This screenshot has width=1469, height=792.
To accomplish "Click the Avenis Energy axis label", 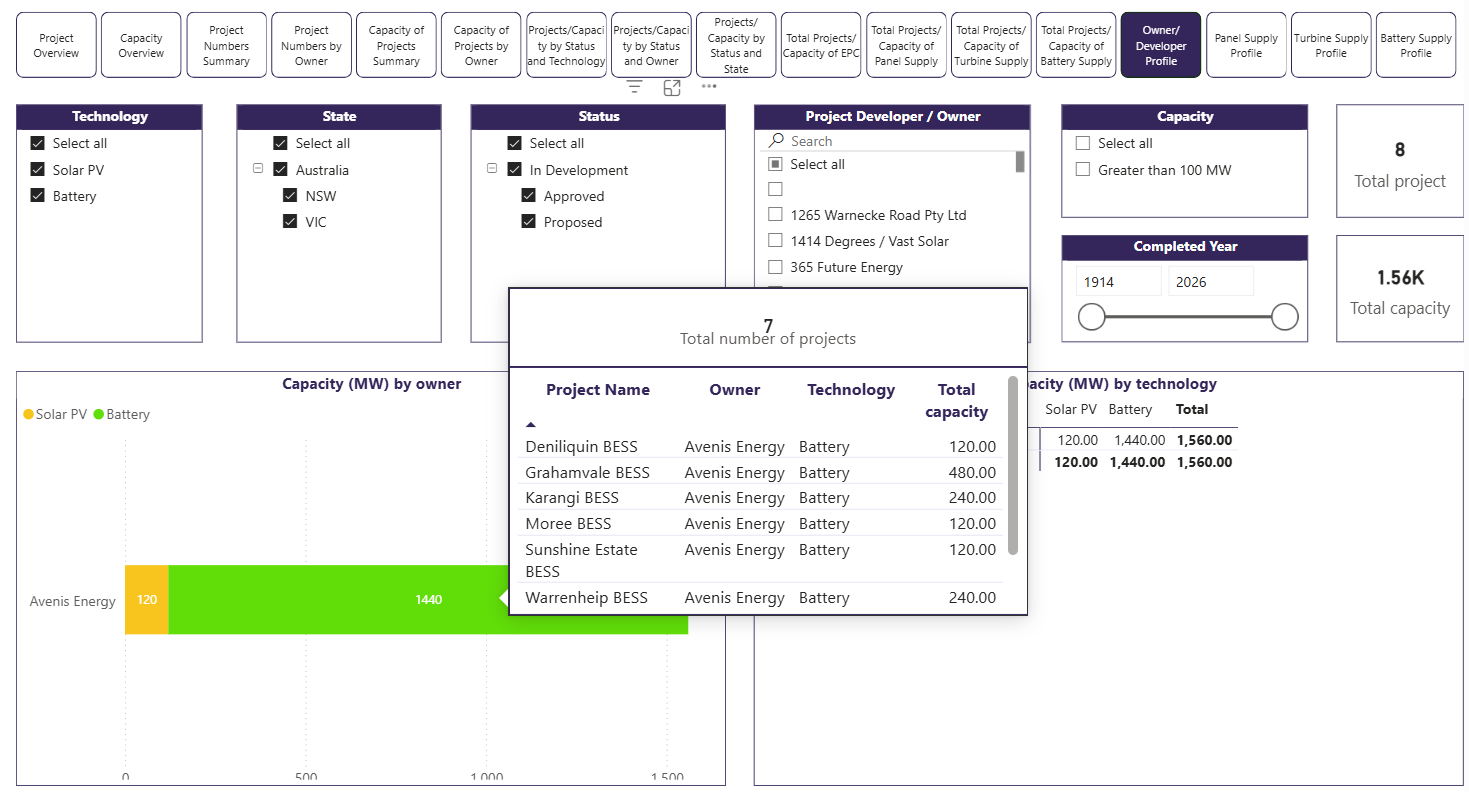I will click(73, 602).
